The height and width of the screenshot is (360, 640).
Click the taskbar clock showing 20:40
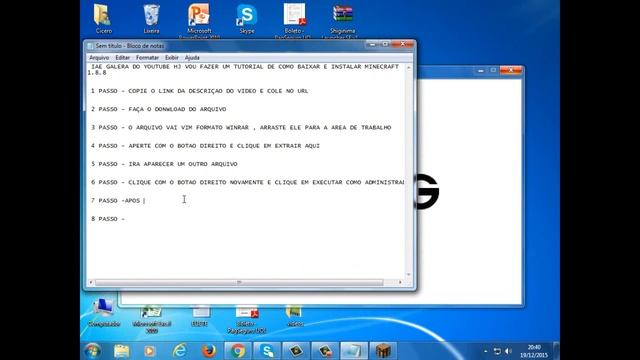(534, 351)
